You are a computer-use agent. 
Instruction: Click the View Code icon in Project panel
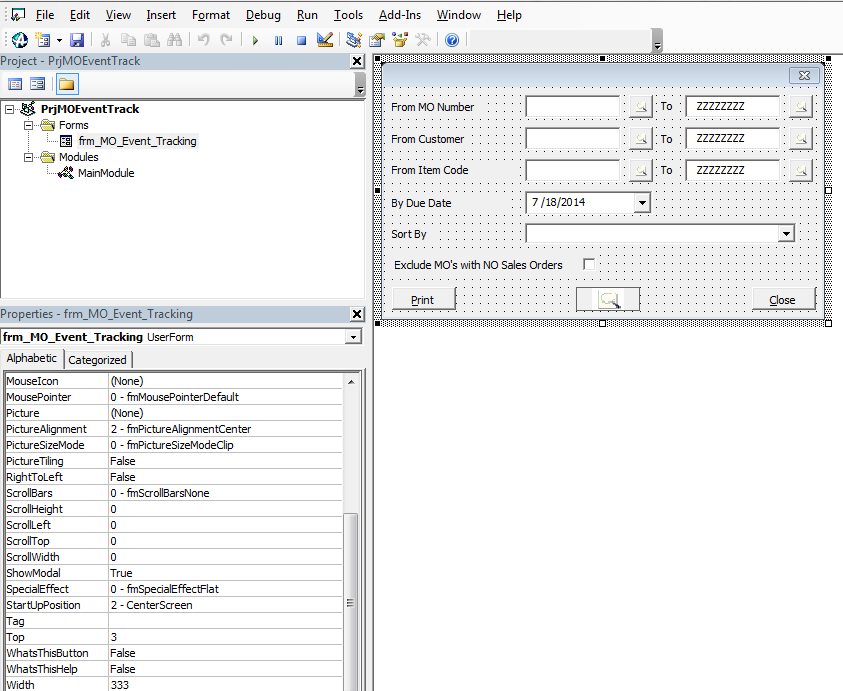(15, 84)
